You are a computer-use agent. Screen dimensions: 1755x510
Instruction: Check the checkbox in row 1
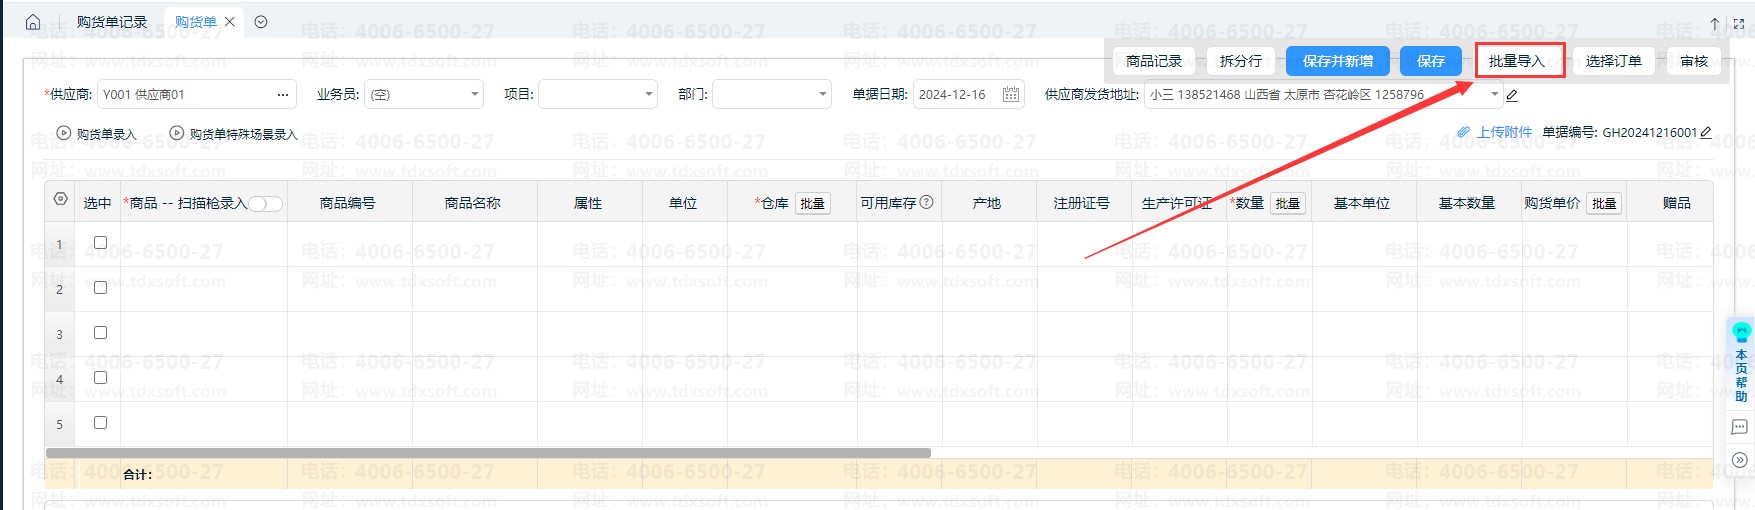coord(100,242)
